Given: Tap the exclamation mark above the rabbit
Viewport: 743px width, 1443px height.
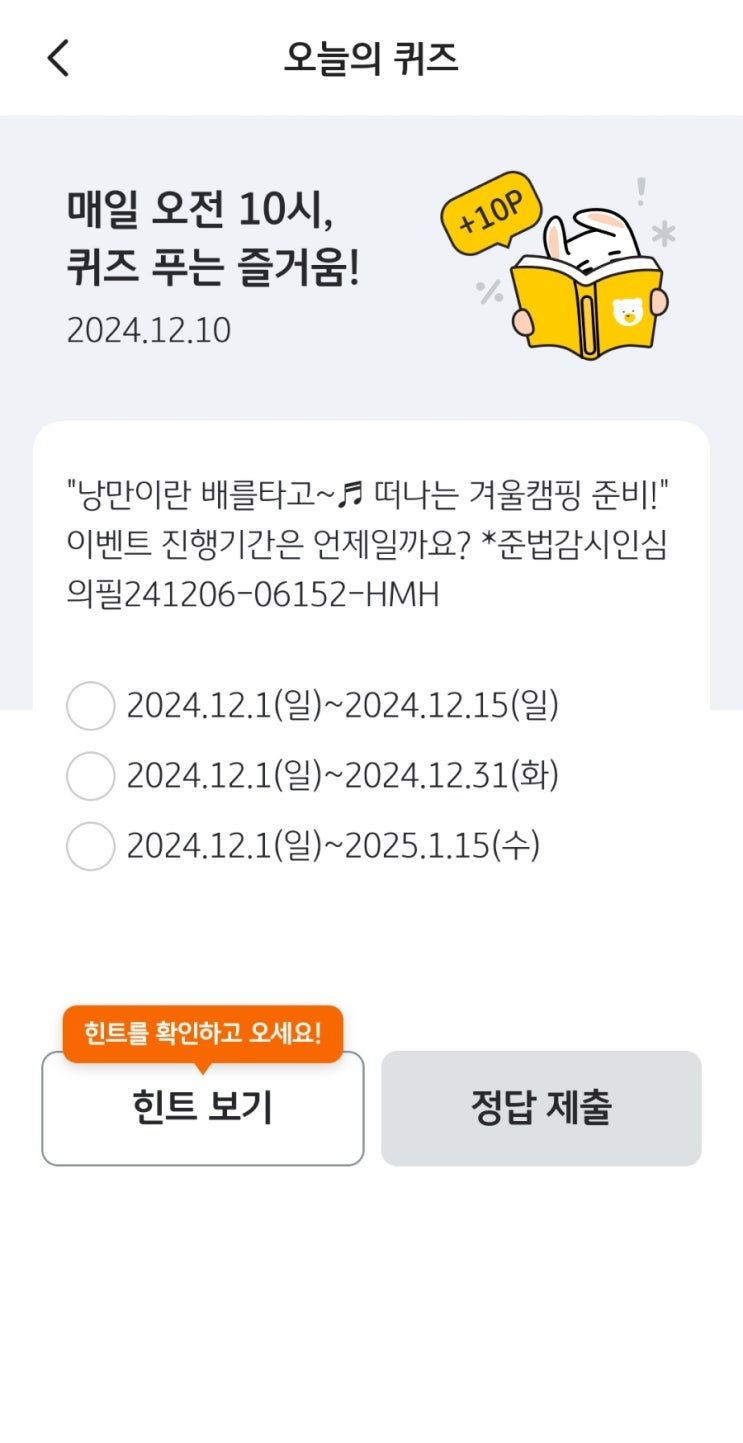Looking at the screenshot, I should [641, 191].
